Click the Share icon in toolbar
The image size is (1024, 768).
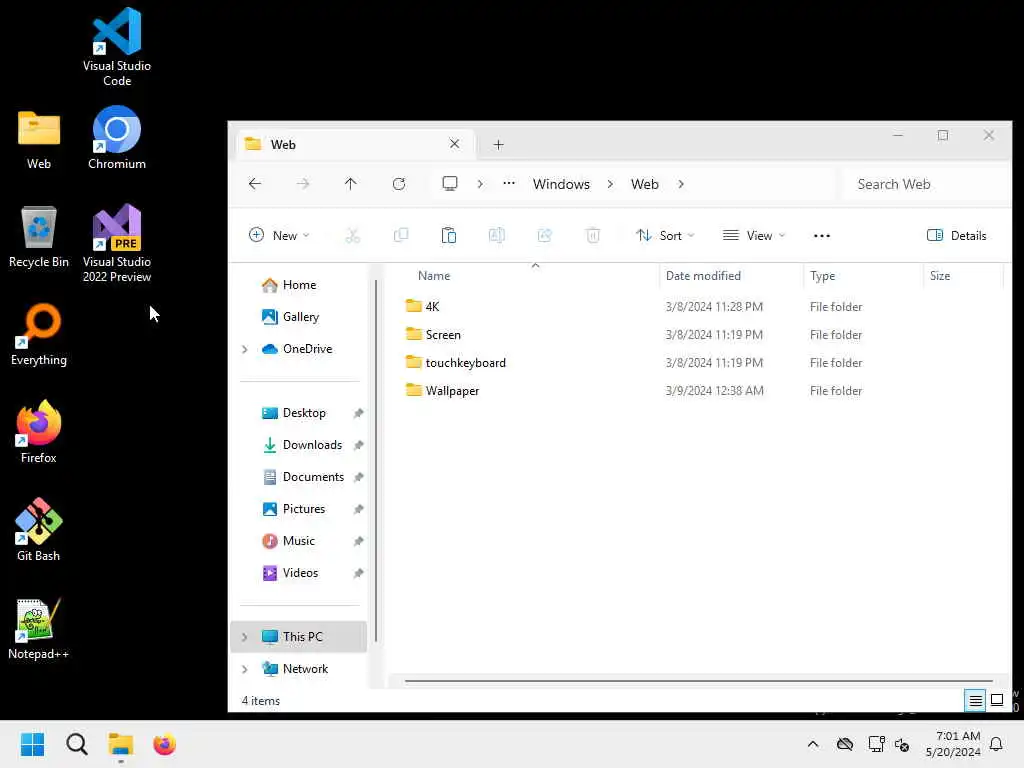click(x=545, y=236)
